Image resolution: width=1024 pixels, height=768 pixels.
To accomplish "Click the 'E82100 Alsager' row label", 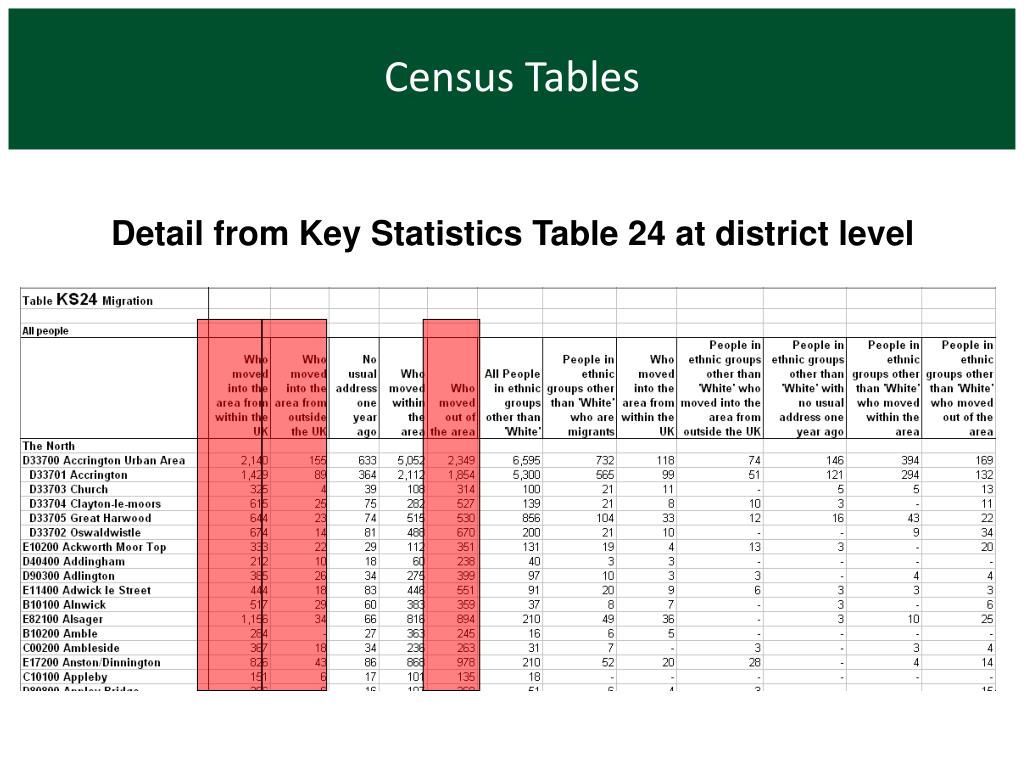I will click(63, 619).
